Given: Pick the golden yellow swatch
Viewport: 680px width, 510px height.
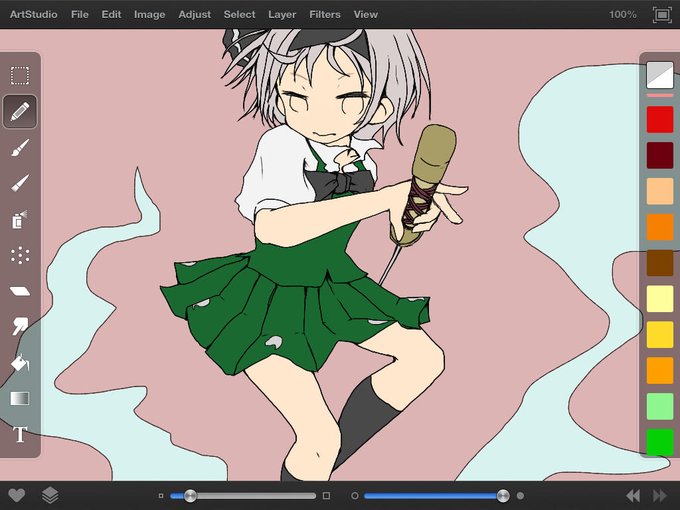Looking at the screenshot, I should (x=660, y=334).
